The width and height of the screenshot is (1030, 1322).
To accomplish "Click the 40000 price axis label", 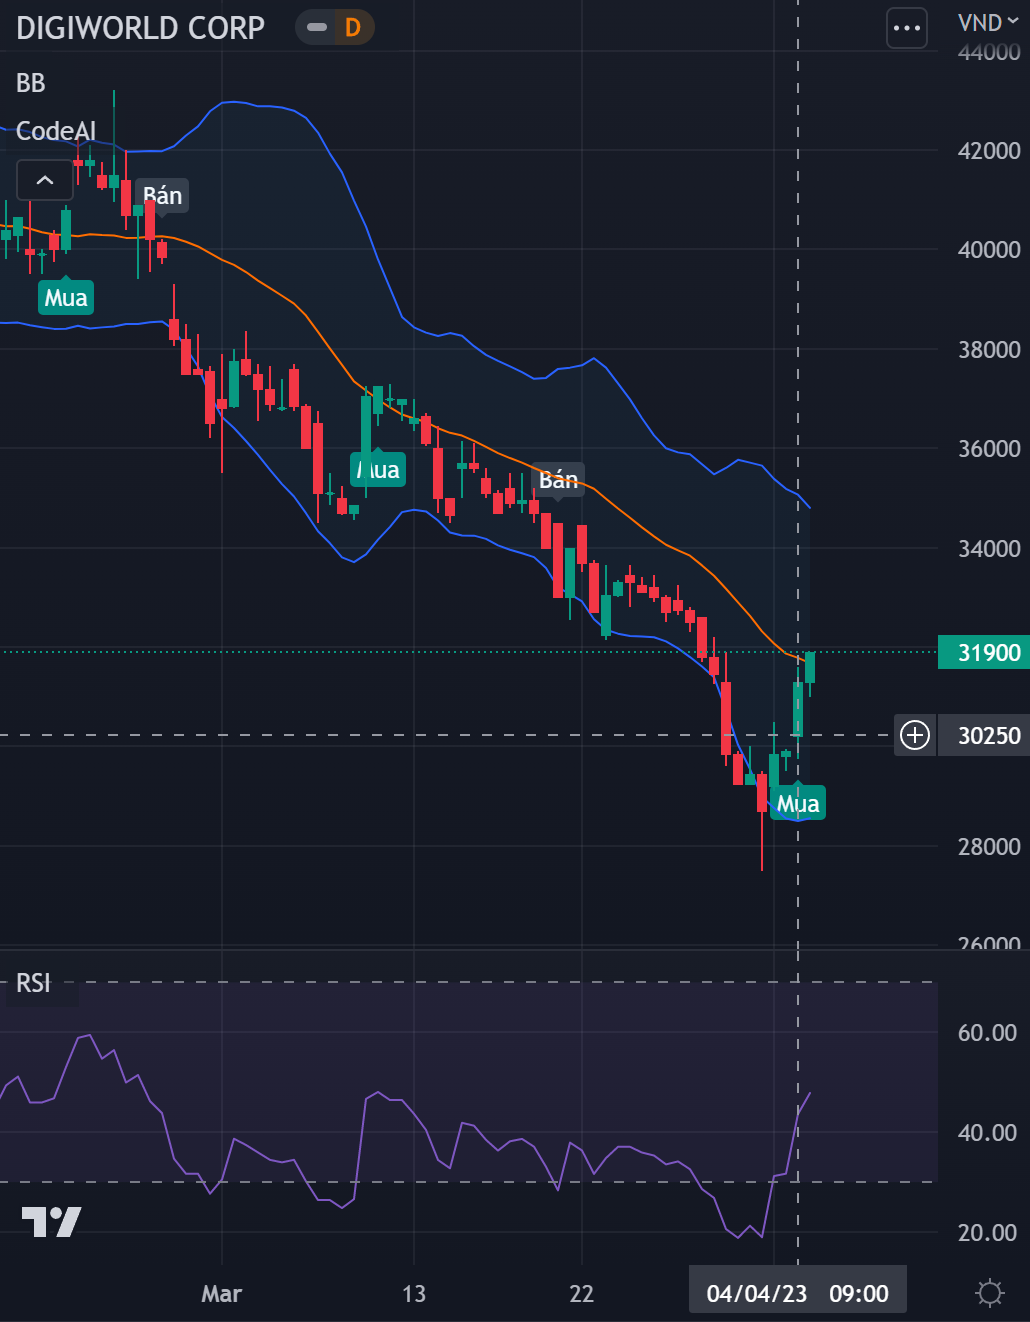I will (x=989, y=250).
